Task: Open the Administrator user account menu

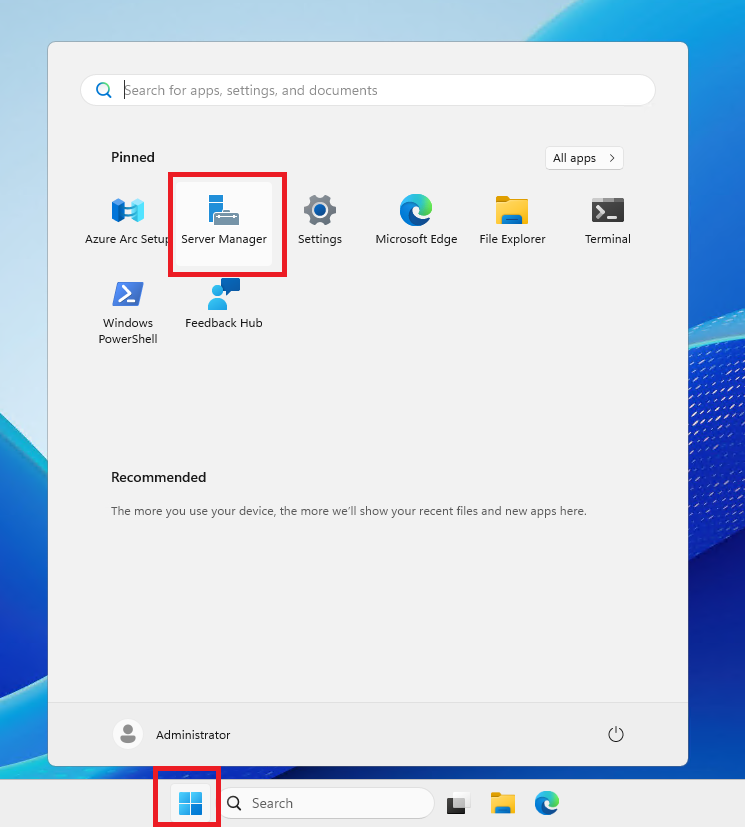Action: (172, 734)
